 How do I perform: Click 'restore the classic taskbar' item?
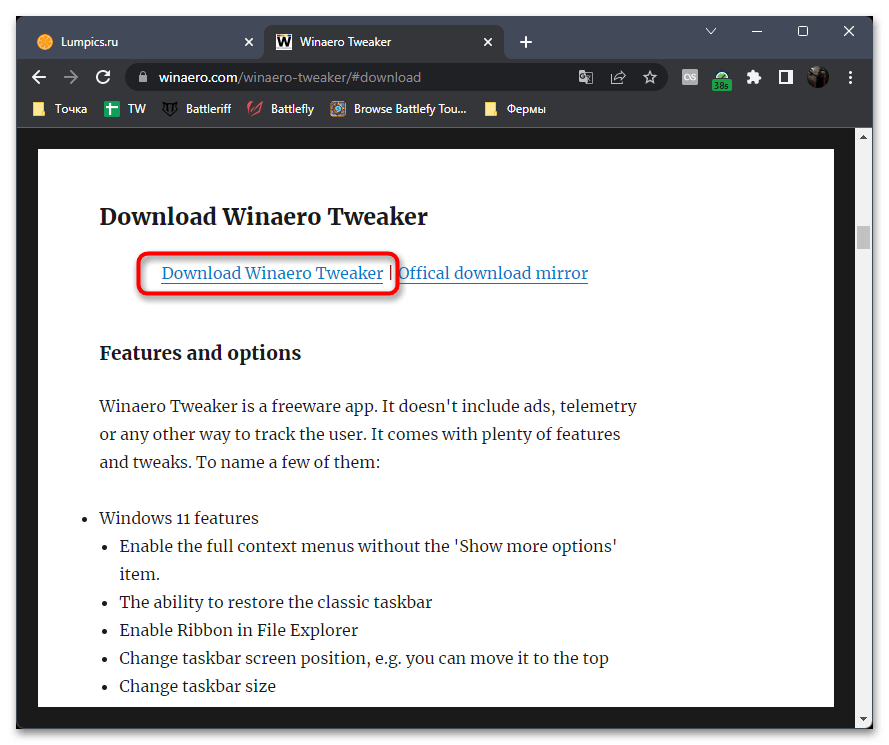point(276,602)
